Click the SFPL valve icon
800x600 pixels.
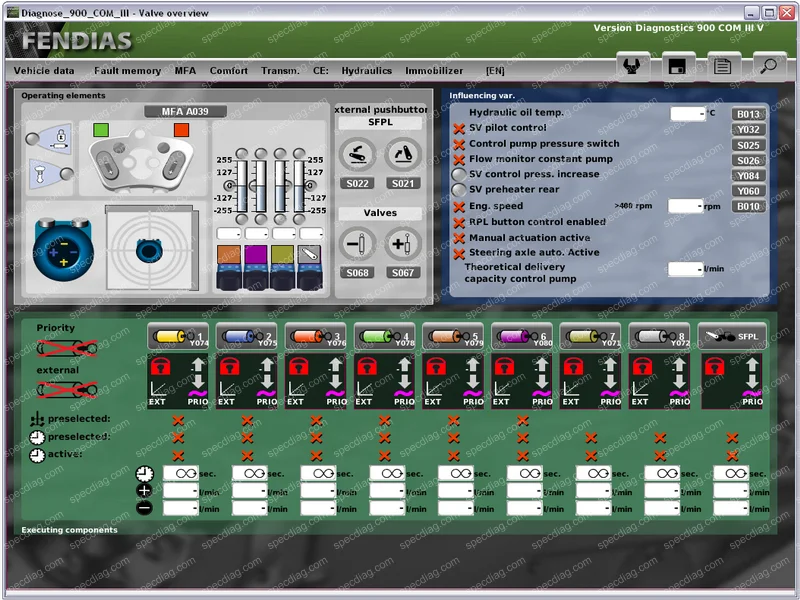(731, 336)
